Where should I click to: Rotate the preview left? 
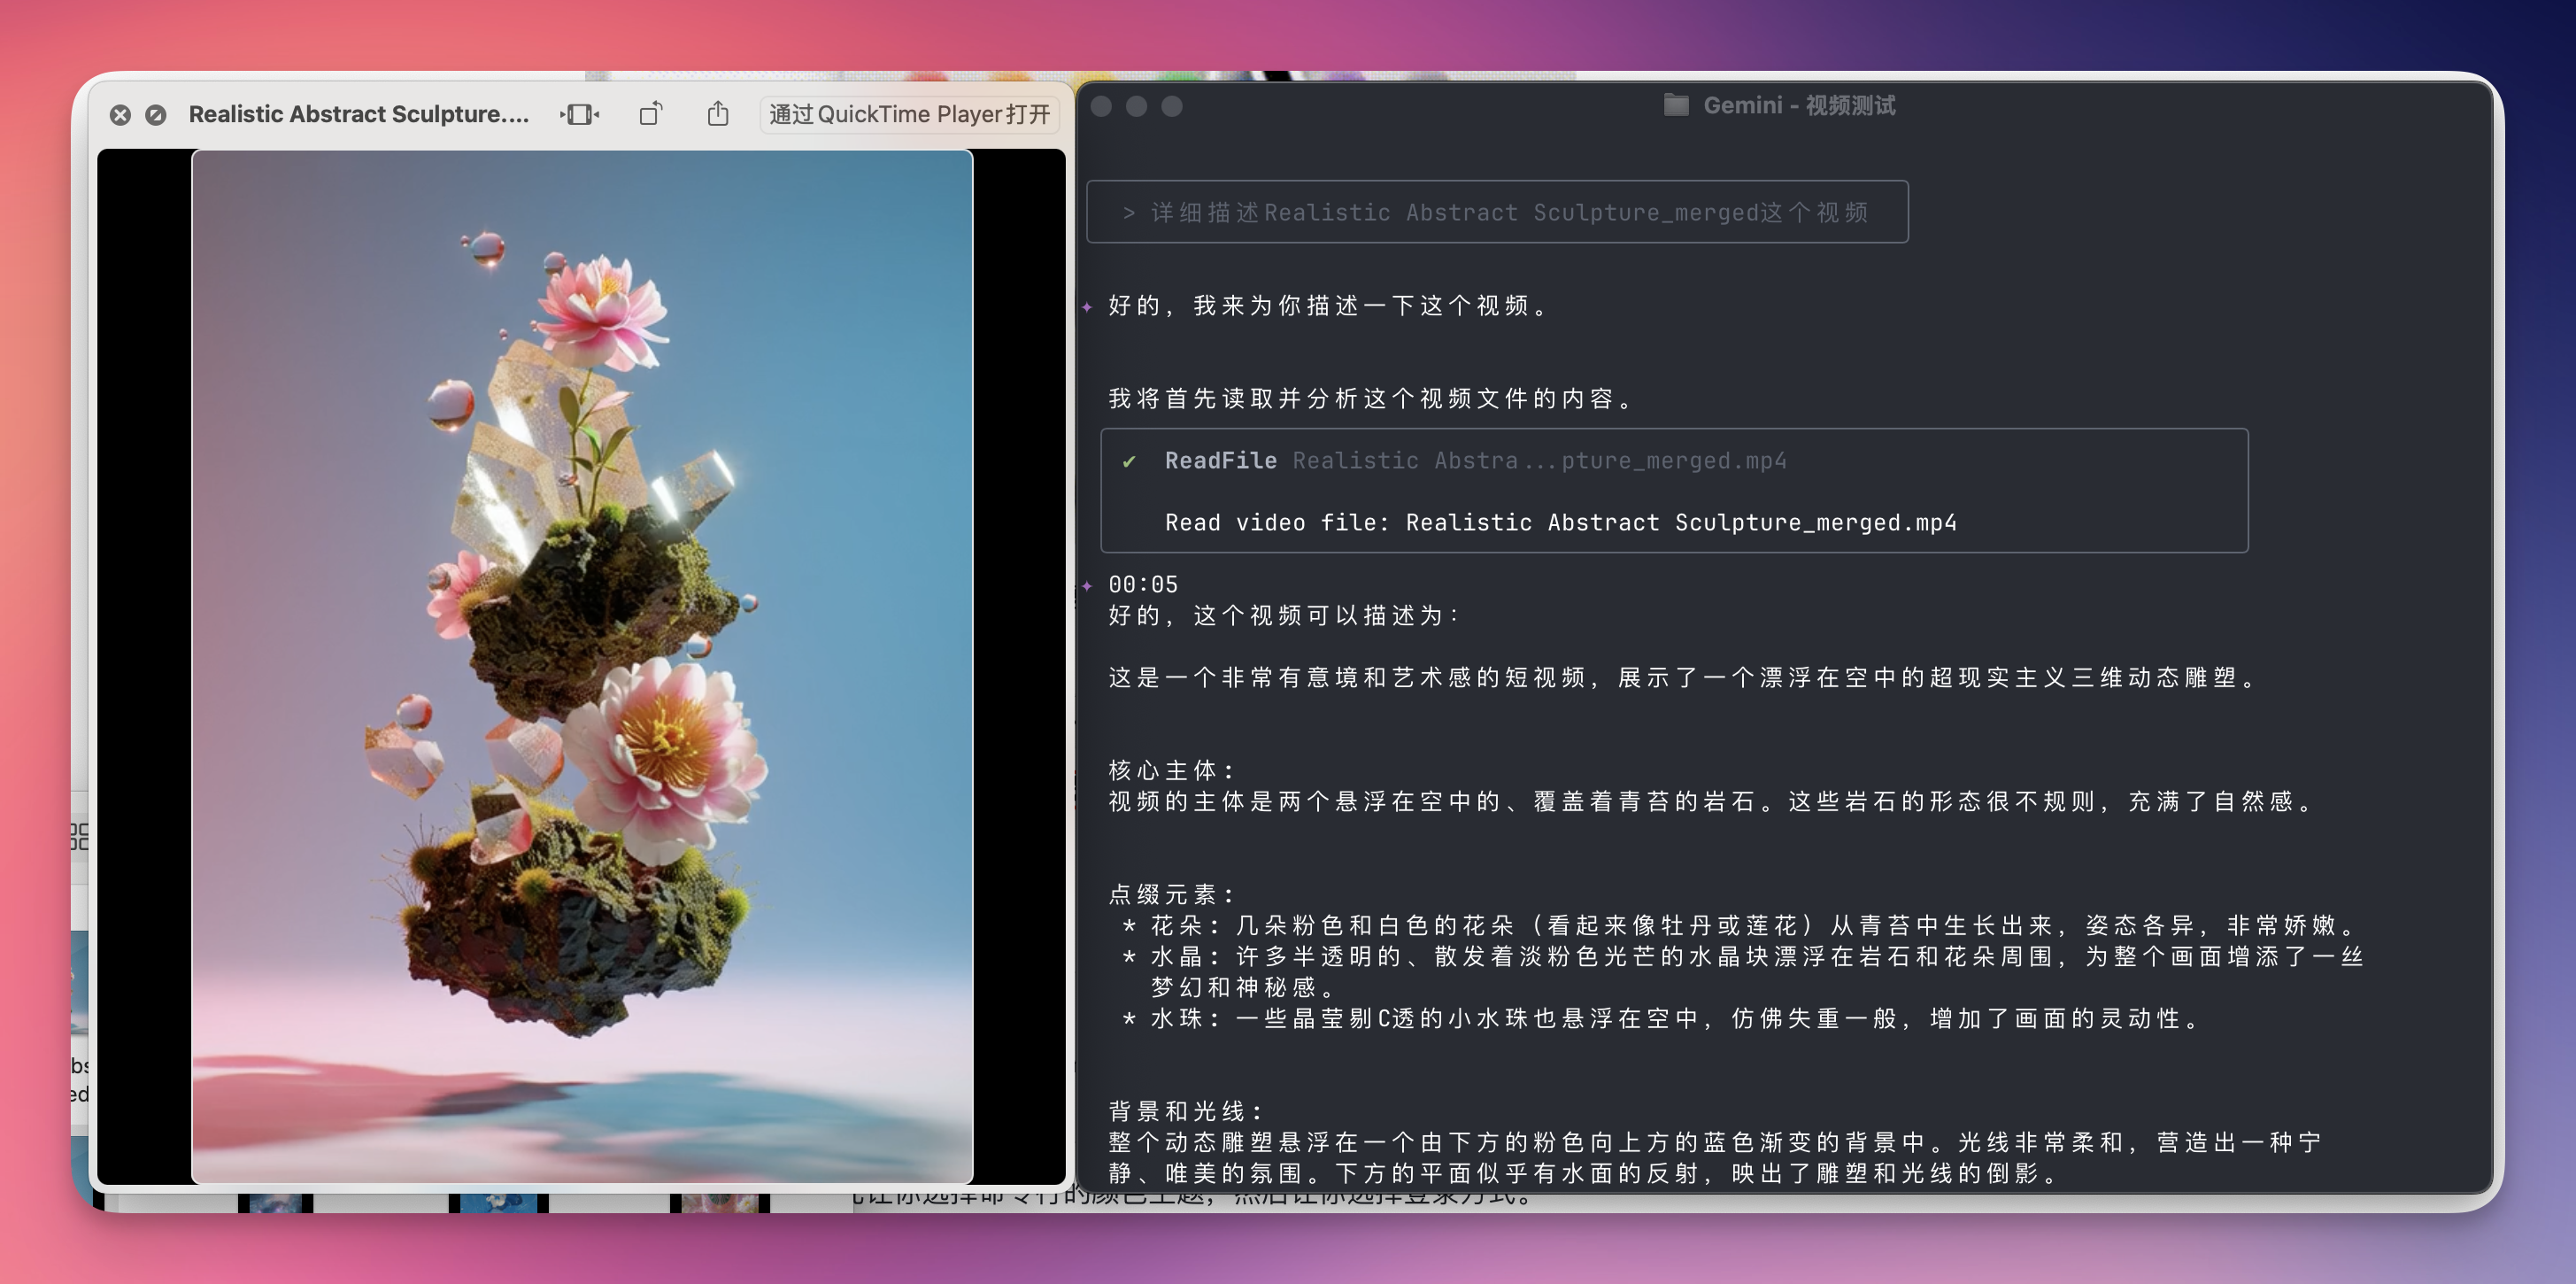[x=650, y=114]
